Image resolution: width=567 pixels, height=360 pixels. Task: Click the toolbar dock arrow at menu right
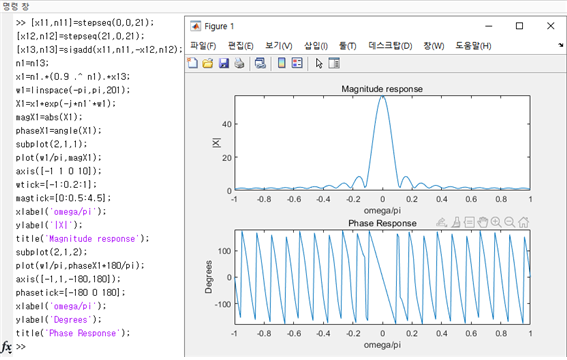pos(560,45)
